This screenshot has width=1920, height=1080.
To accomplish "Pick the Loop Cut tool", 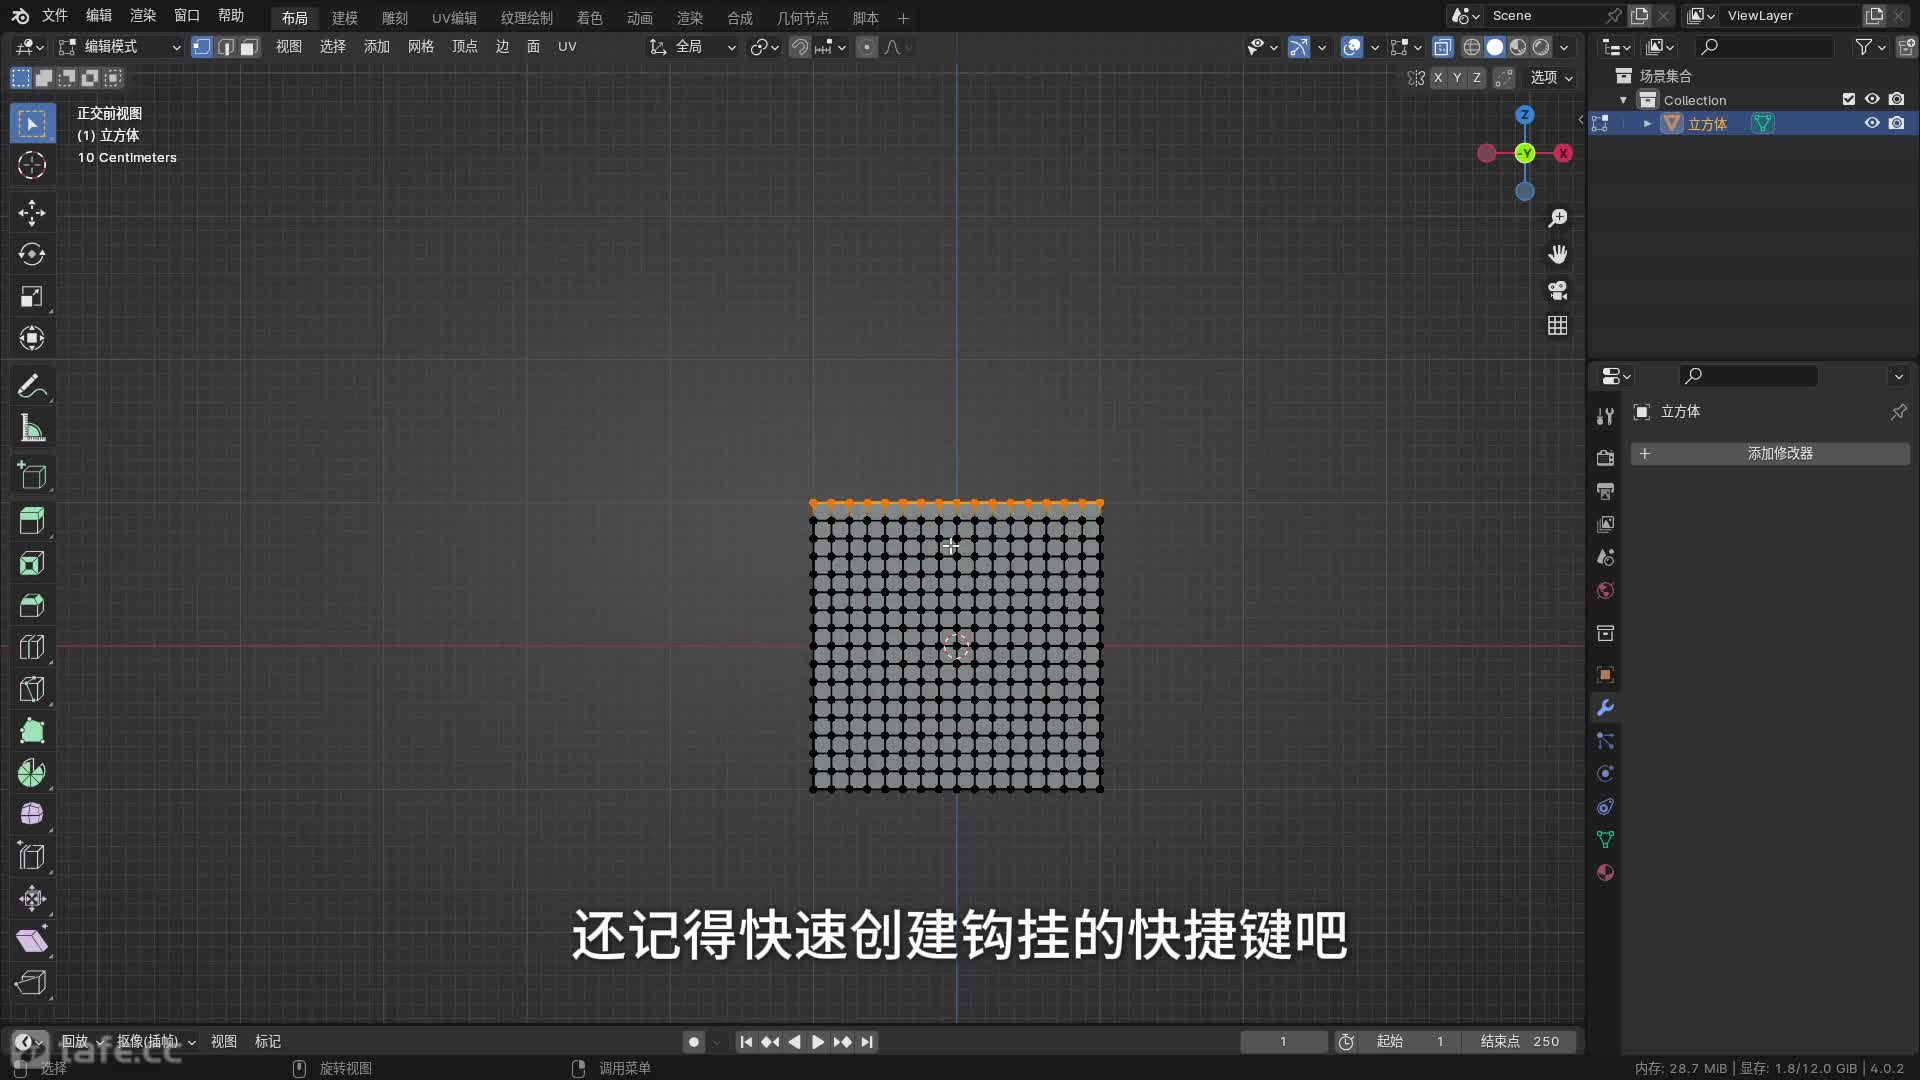I will pos(32,647).
